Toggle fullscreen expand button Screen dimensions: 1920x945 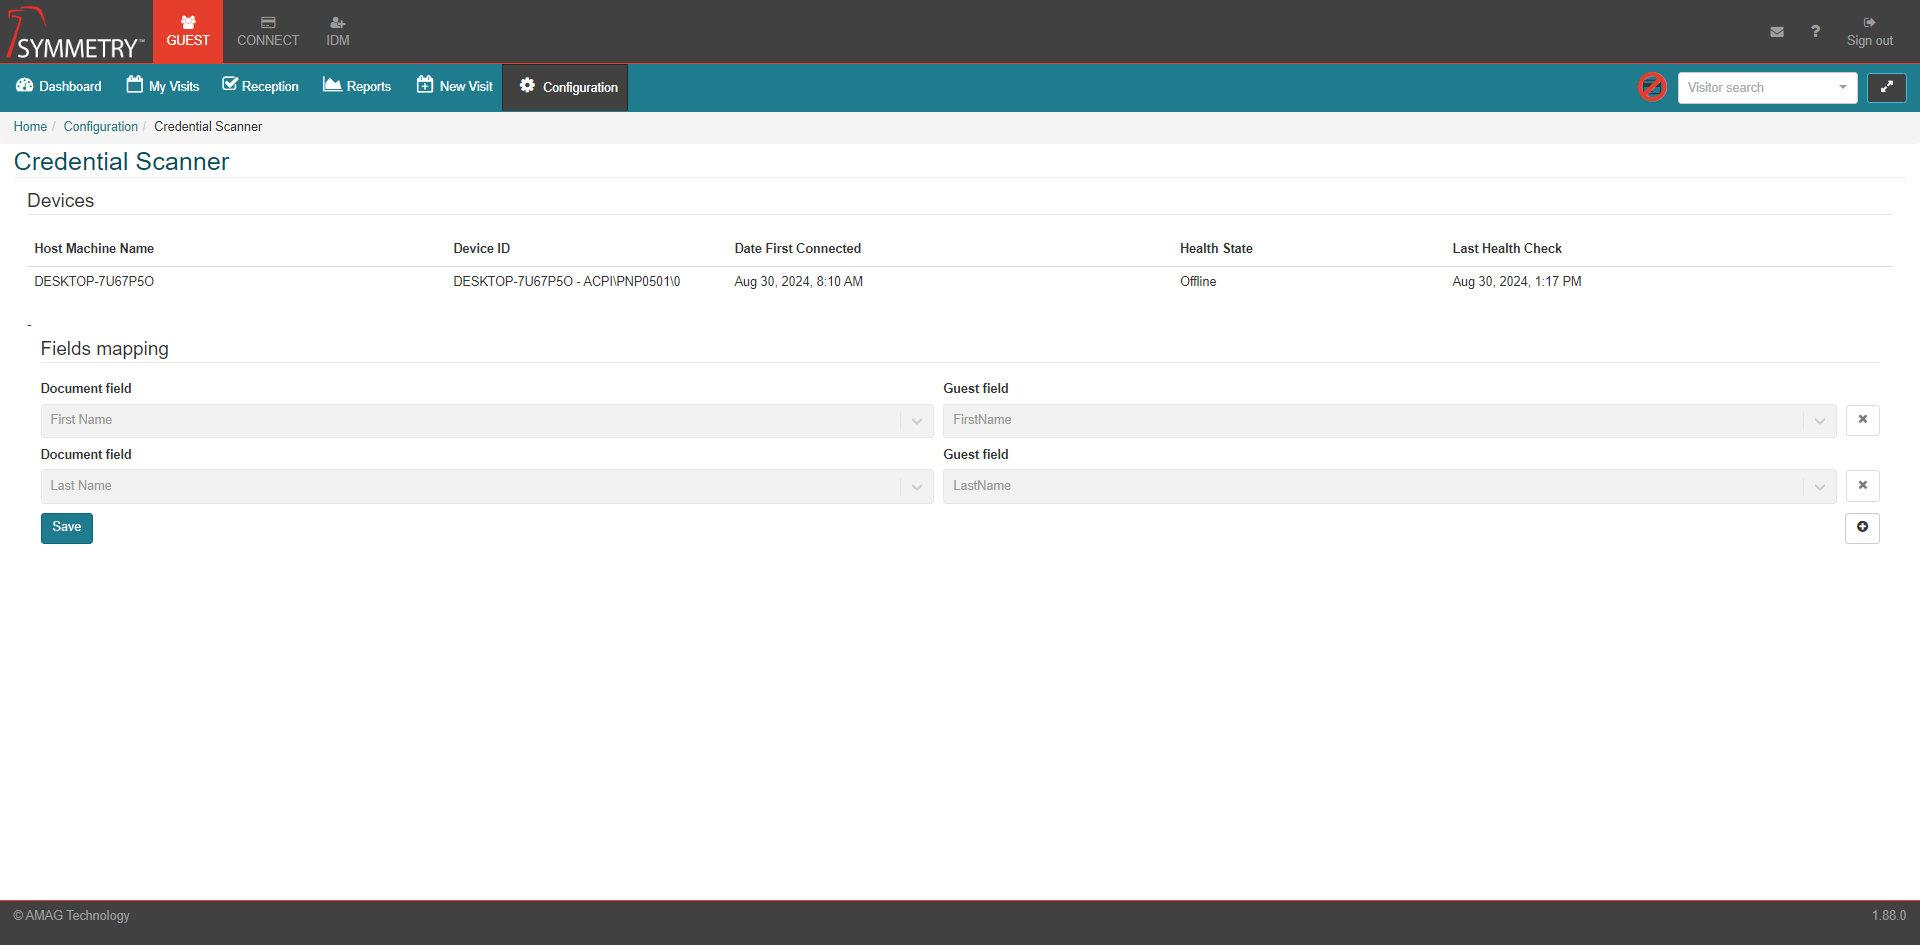click(1886, 88)
